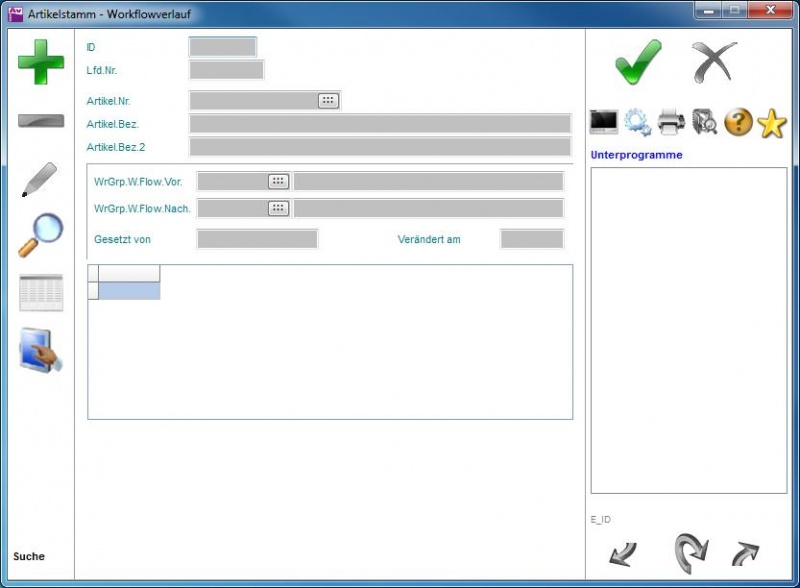This screenshot has width=800, height=588.
Task: Click the black monitor screen icon
Action: point(604,123)
